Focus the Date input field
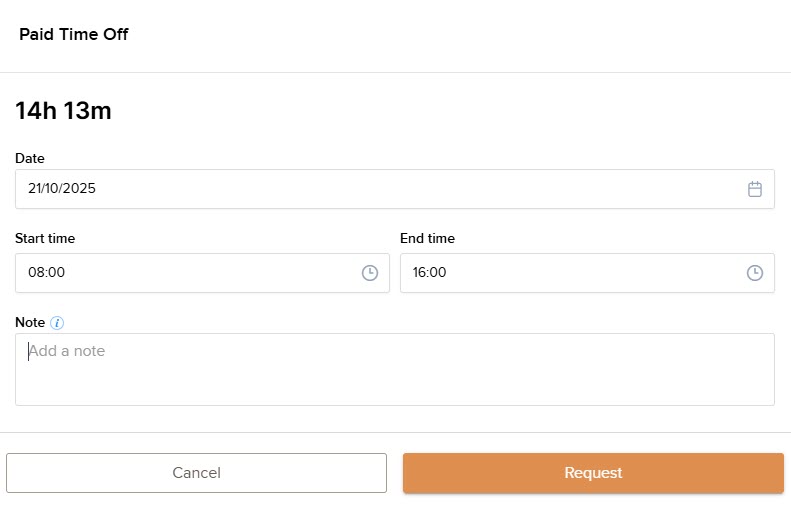The width and height of the screenshot is (791, 509). pyautogui.click(x=380, y=189)
